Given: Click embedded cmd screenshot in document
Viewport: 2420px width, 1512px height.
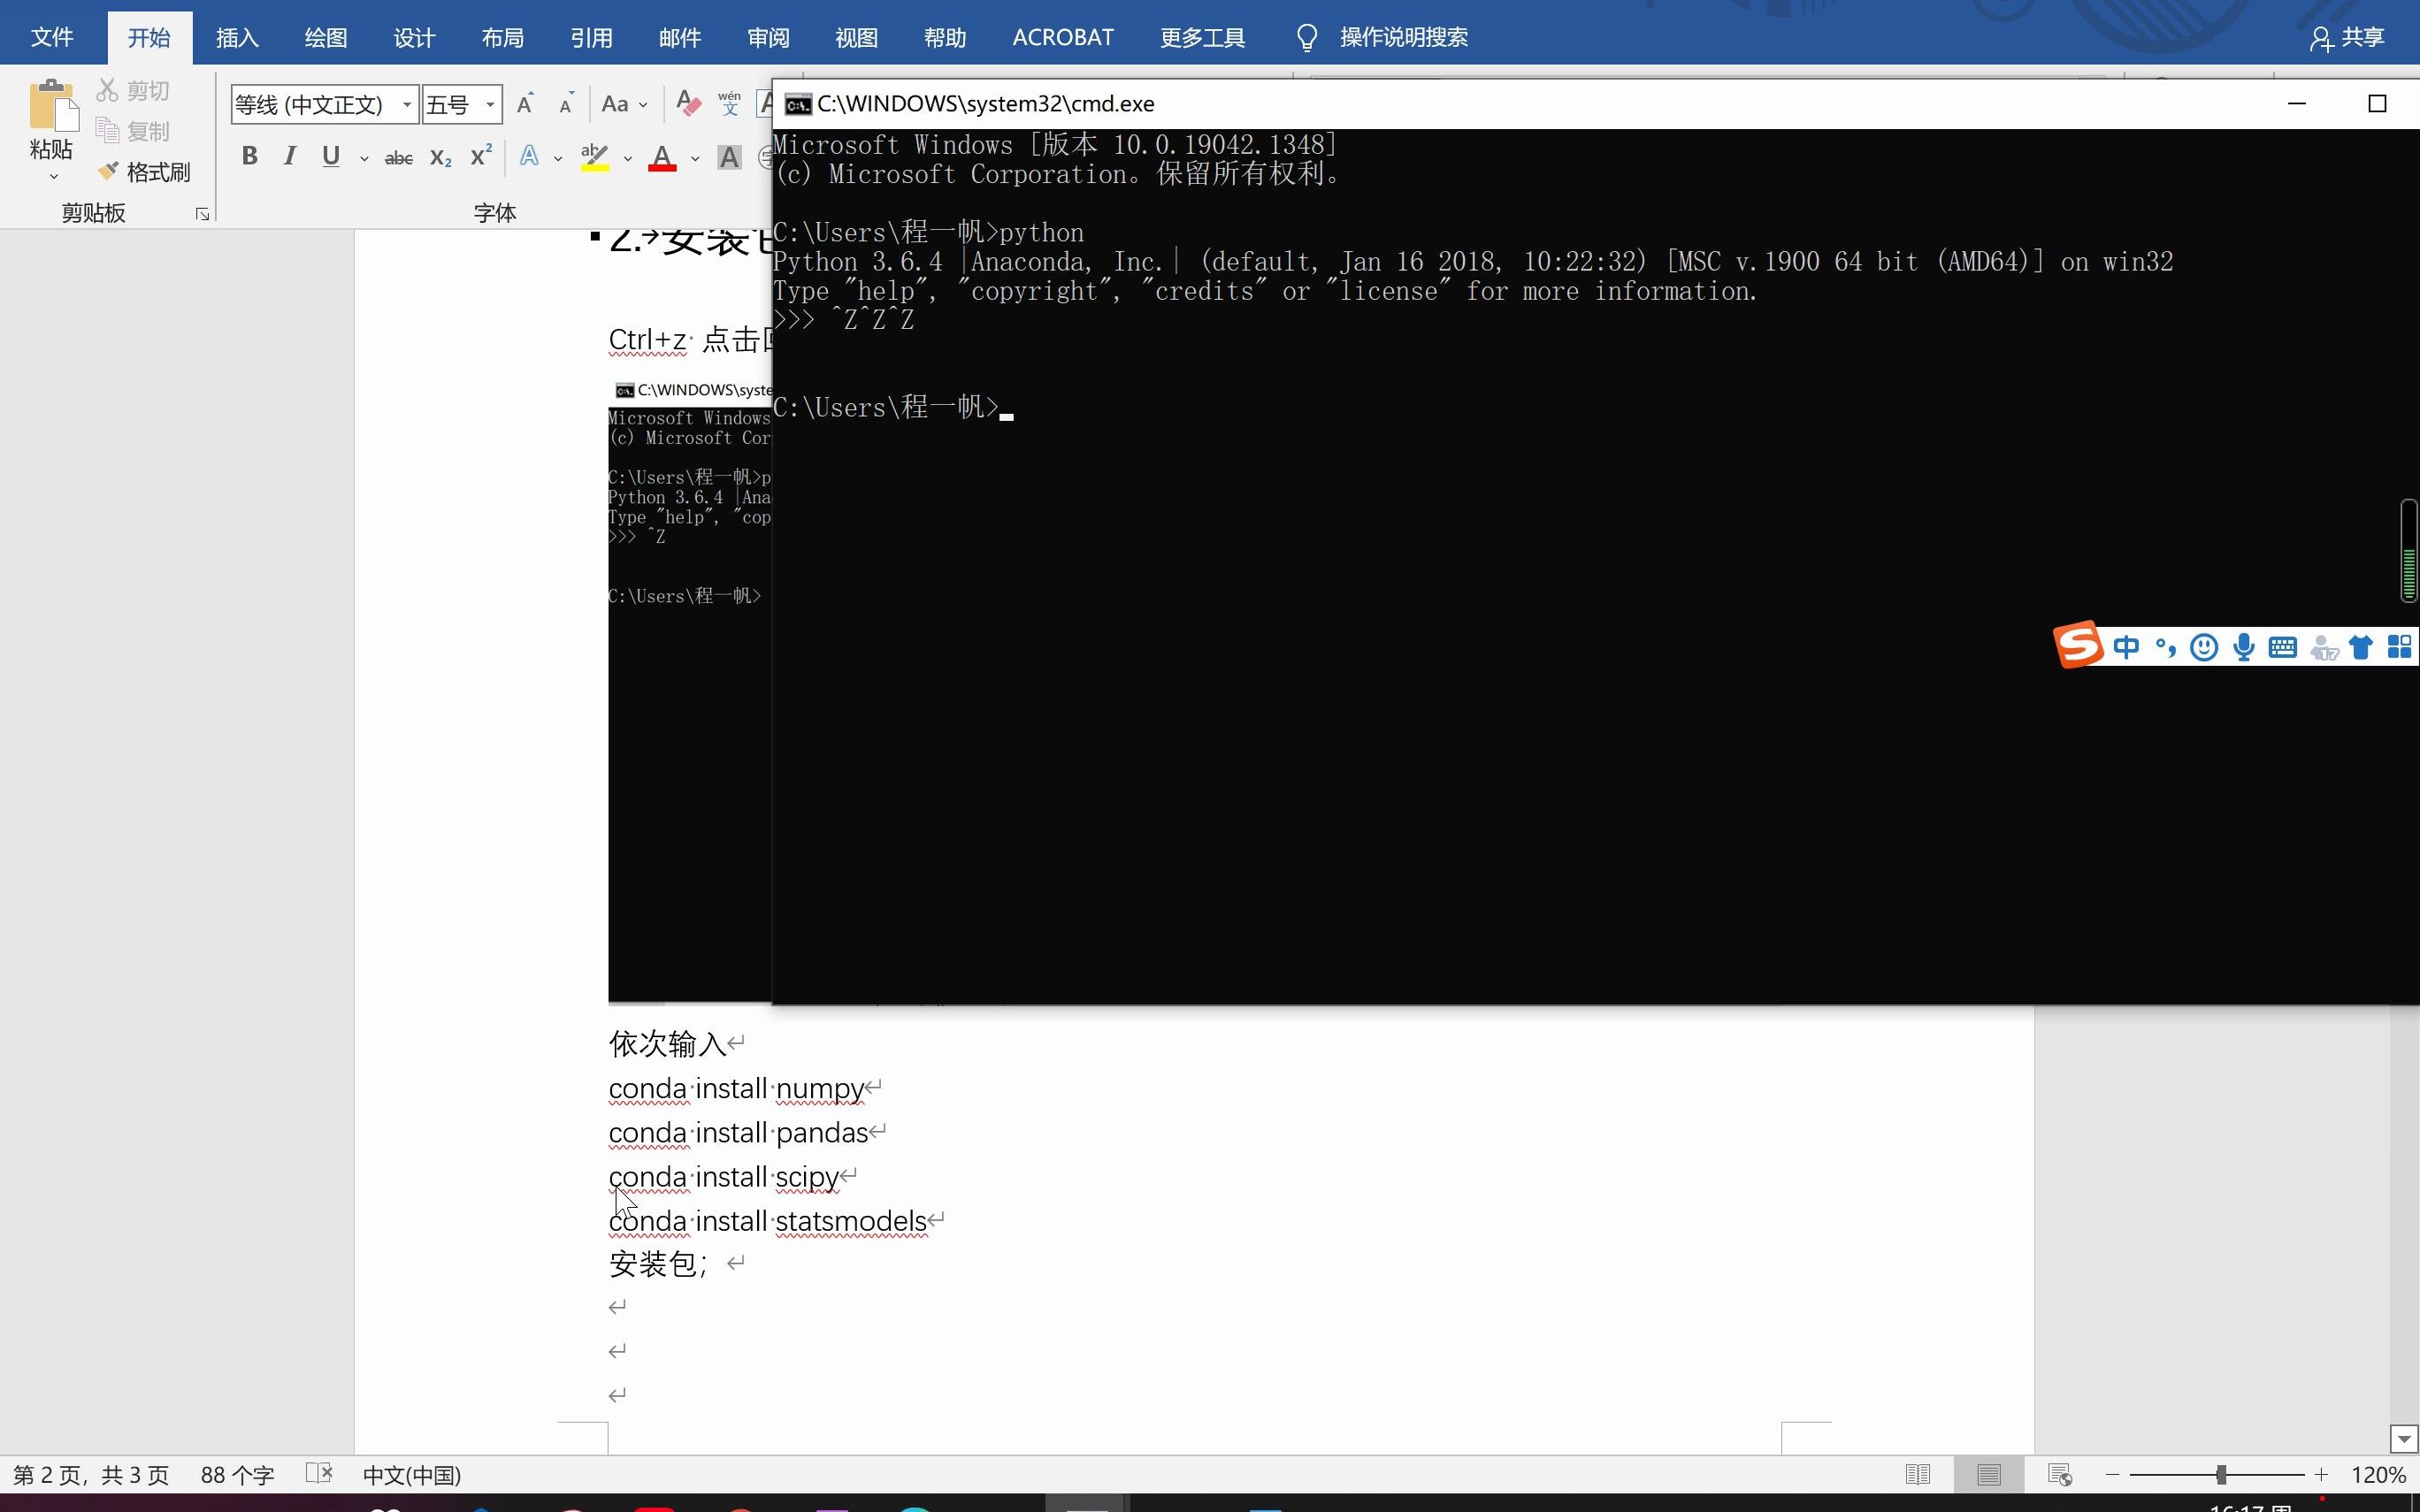Looking at the screenshot, I should (x=690, y=690).
